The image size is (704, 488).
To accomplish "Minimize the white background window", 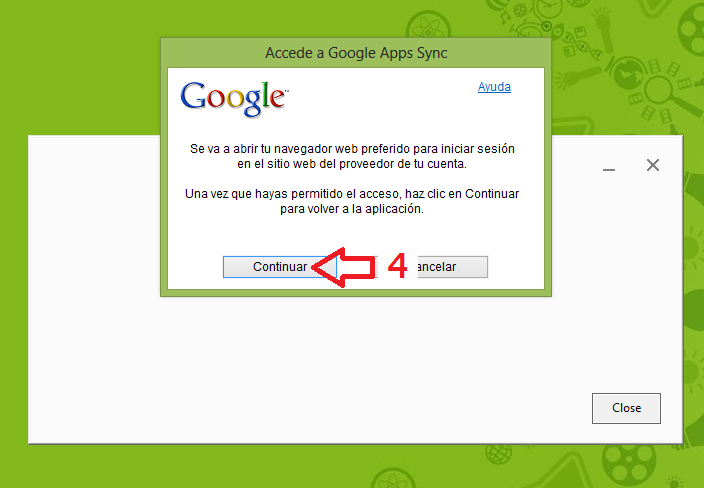I will [x=609, y=169].
